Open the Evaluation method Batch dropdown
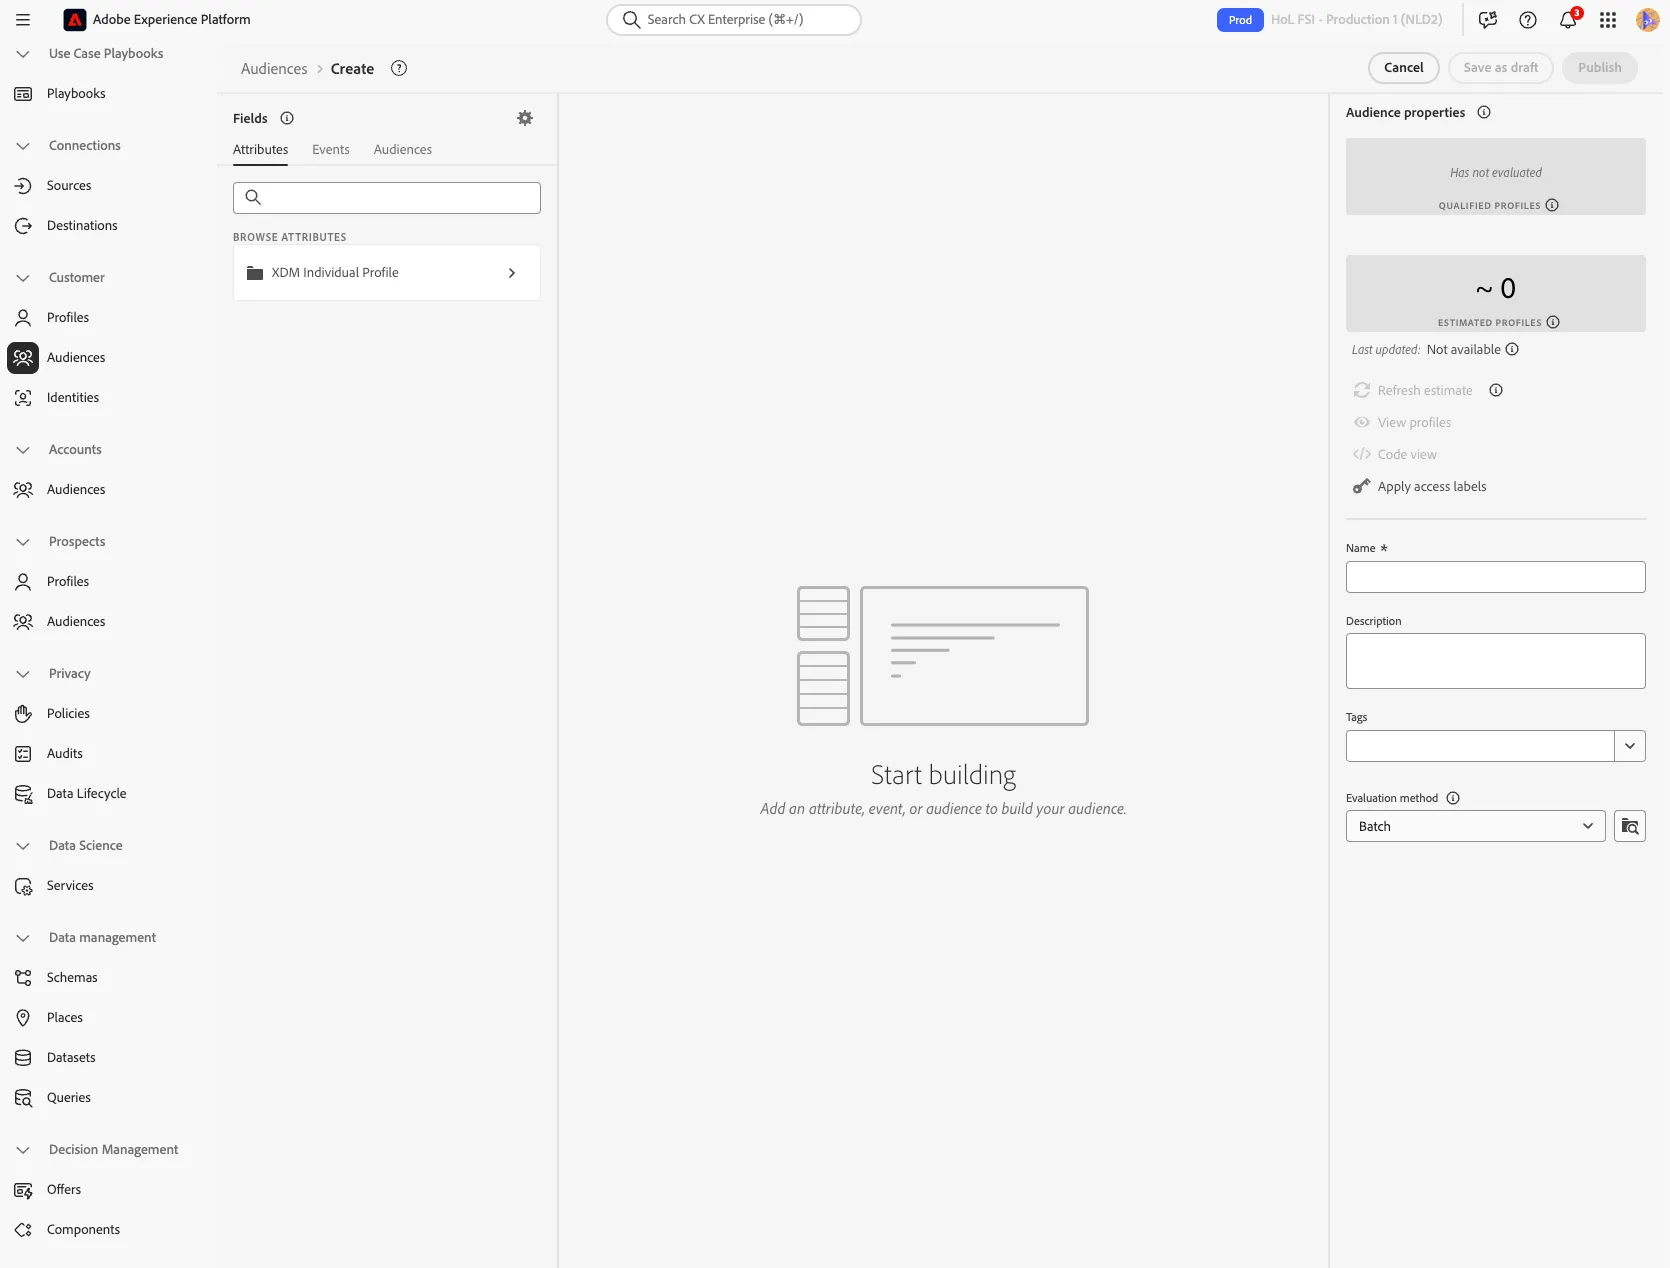 pos(1476,826)
